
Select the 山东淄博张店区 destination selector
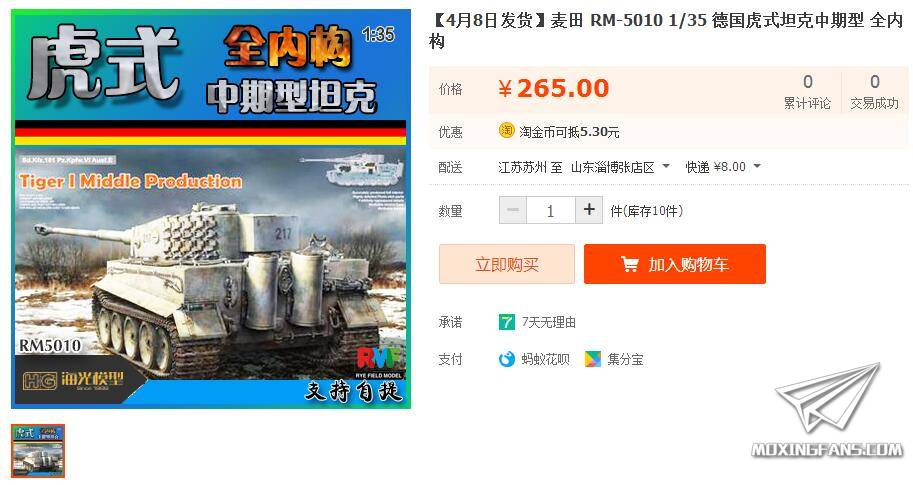[x=620, y=167]
